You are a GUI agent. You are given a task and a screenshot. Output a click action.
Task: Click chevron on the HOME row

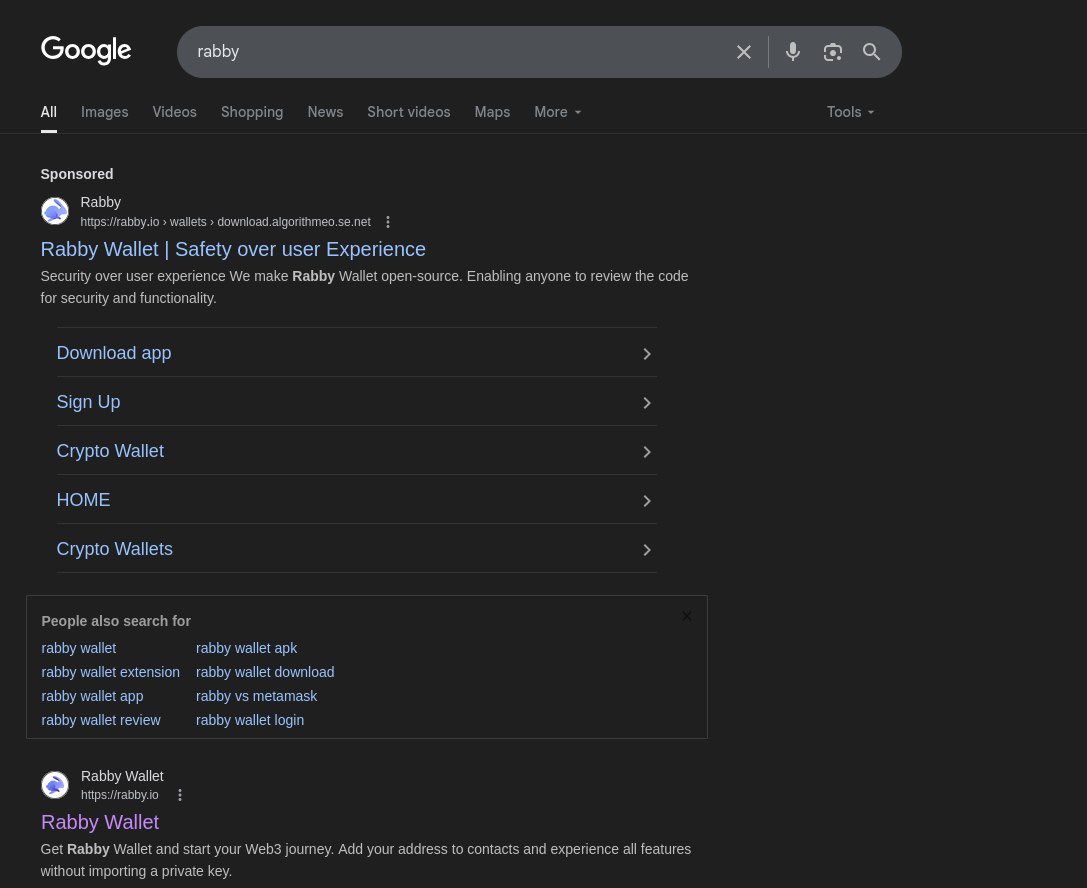(x=647, y=501)
